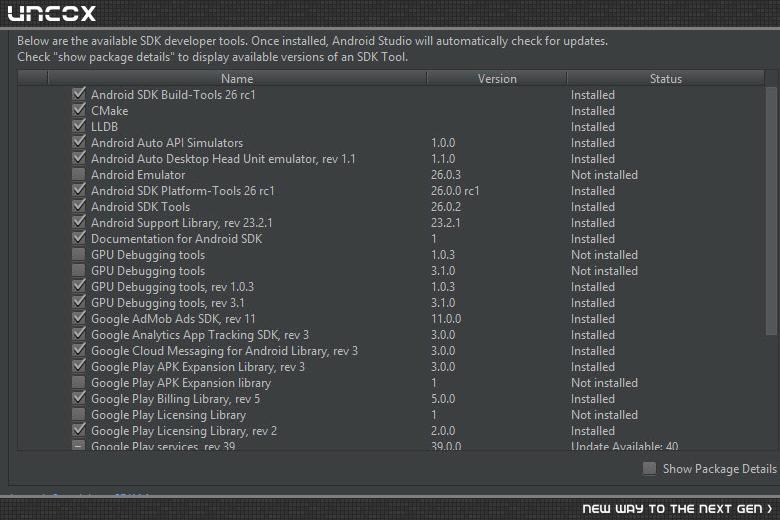Screen dimensions: 780x520
Task: Select the 'Android Emulator' row name
Action: click(x=138, y=175)
